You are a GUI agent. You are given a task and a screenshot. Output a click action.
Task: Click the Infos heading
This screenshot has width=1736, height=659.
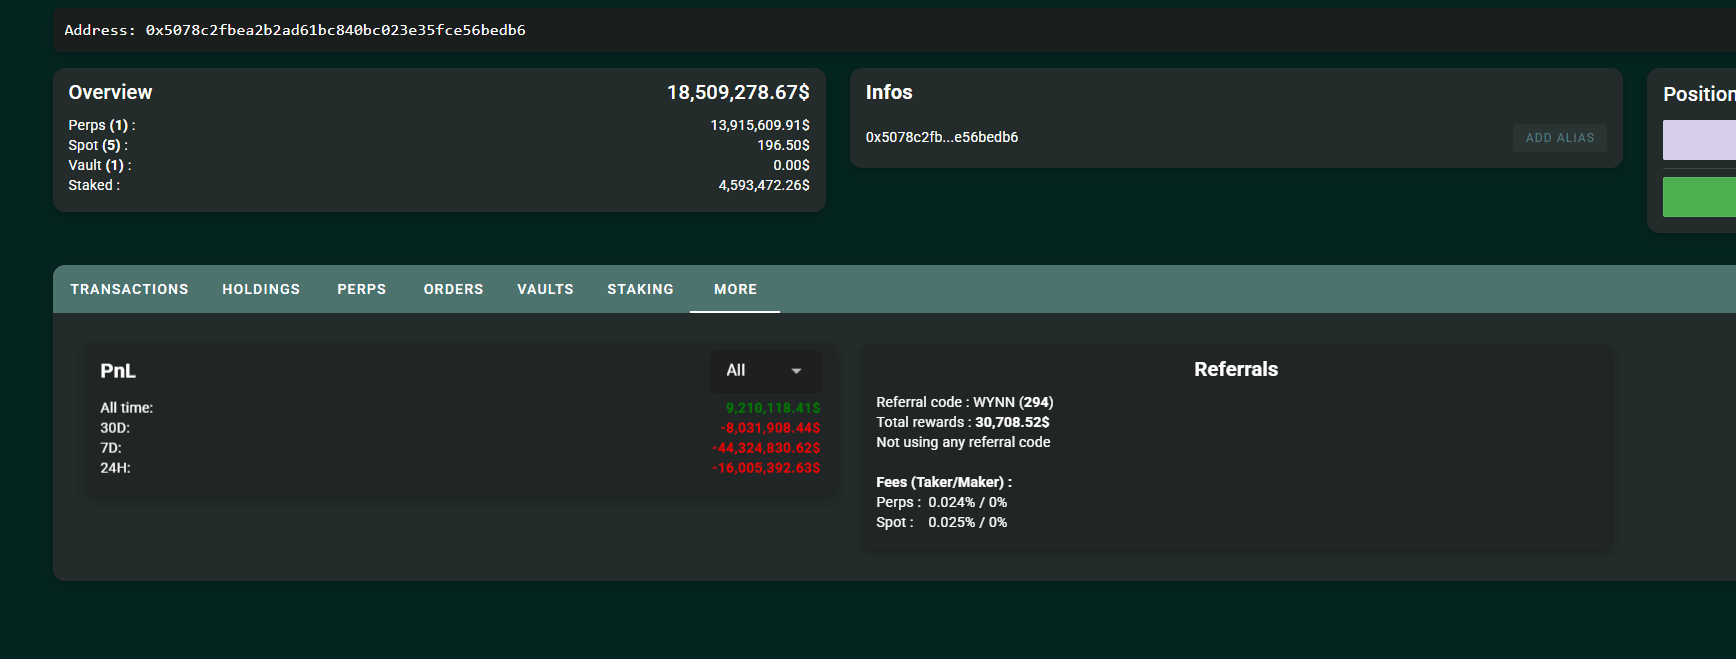[x=889, y=92]
